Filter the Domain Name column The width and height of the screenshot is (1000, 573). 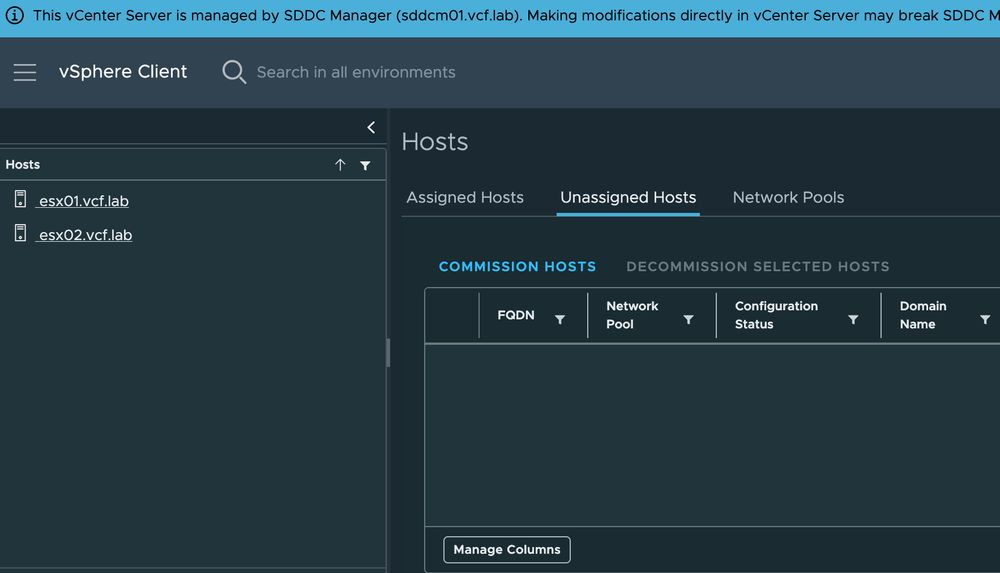[x=985, y=320]
